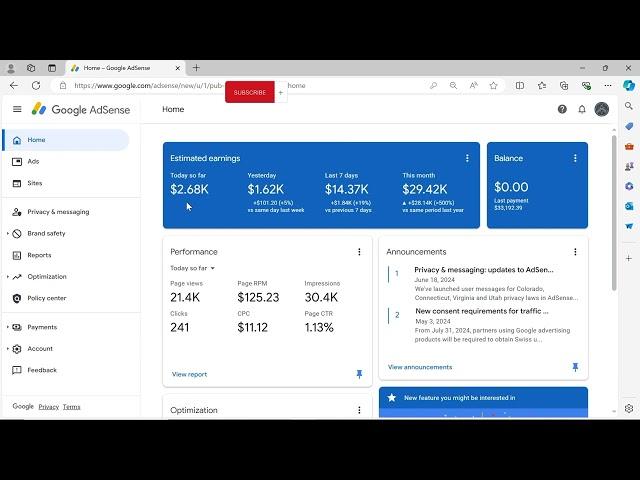The image size is (640, 480).
Task: Open Edge sidebar search icon
Action: [x=629, y=106]
